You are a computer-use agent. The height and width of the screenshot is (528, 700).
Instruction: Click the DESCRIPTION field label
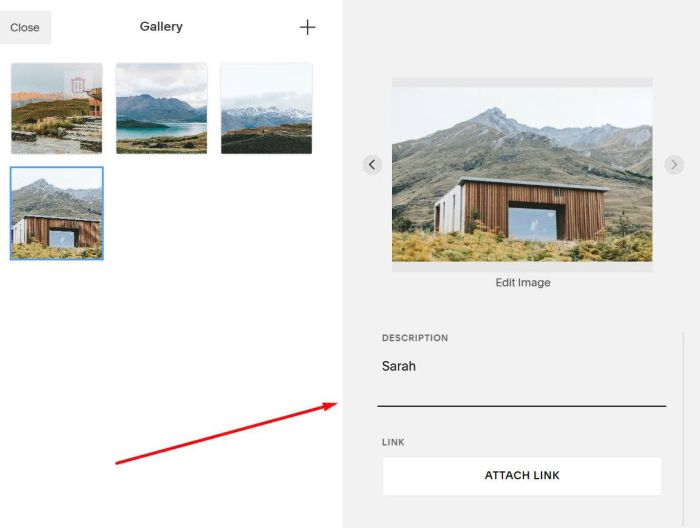[x=415, y=338]
